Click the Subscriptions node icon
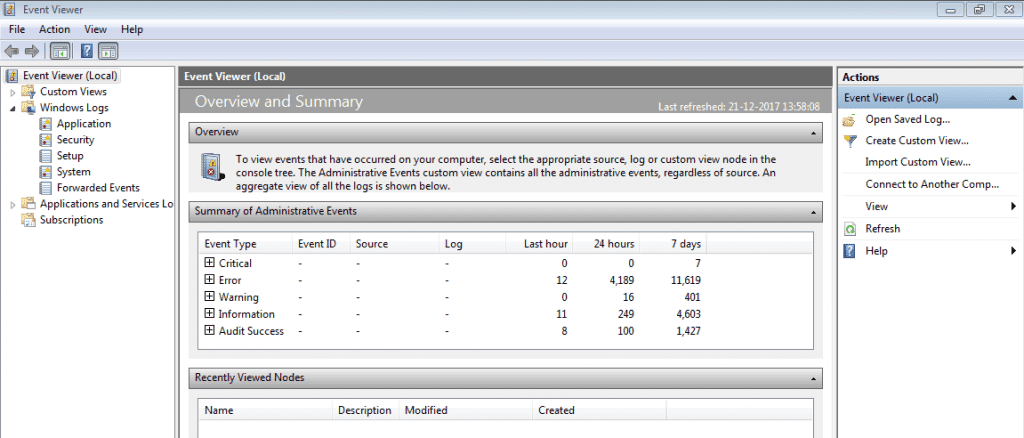Viewport: 1024px width, 438px height. point(29,220)
